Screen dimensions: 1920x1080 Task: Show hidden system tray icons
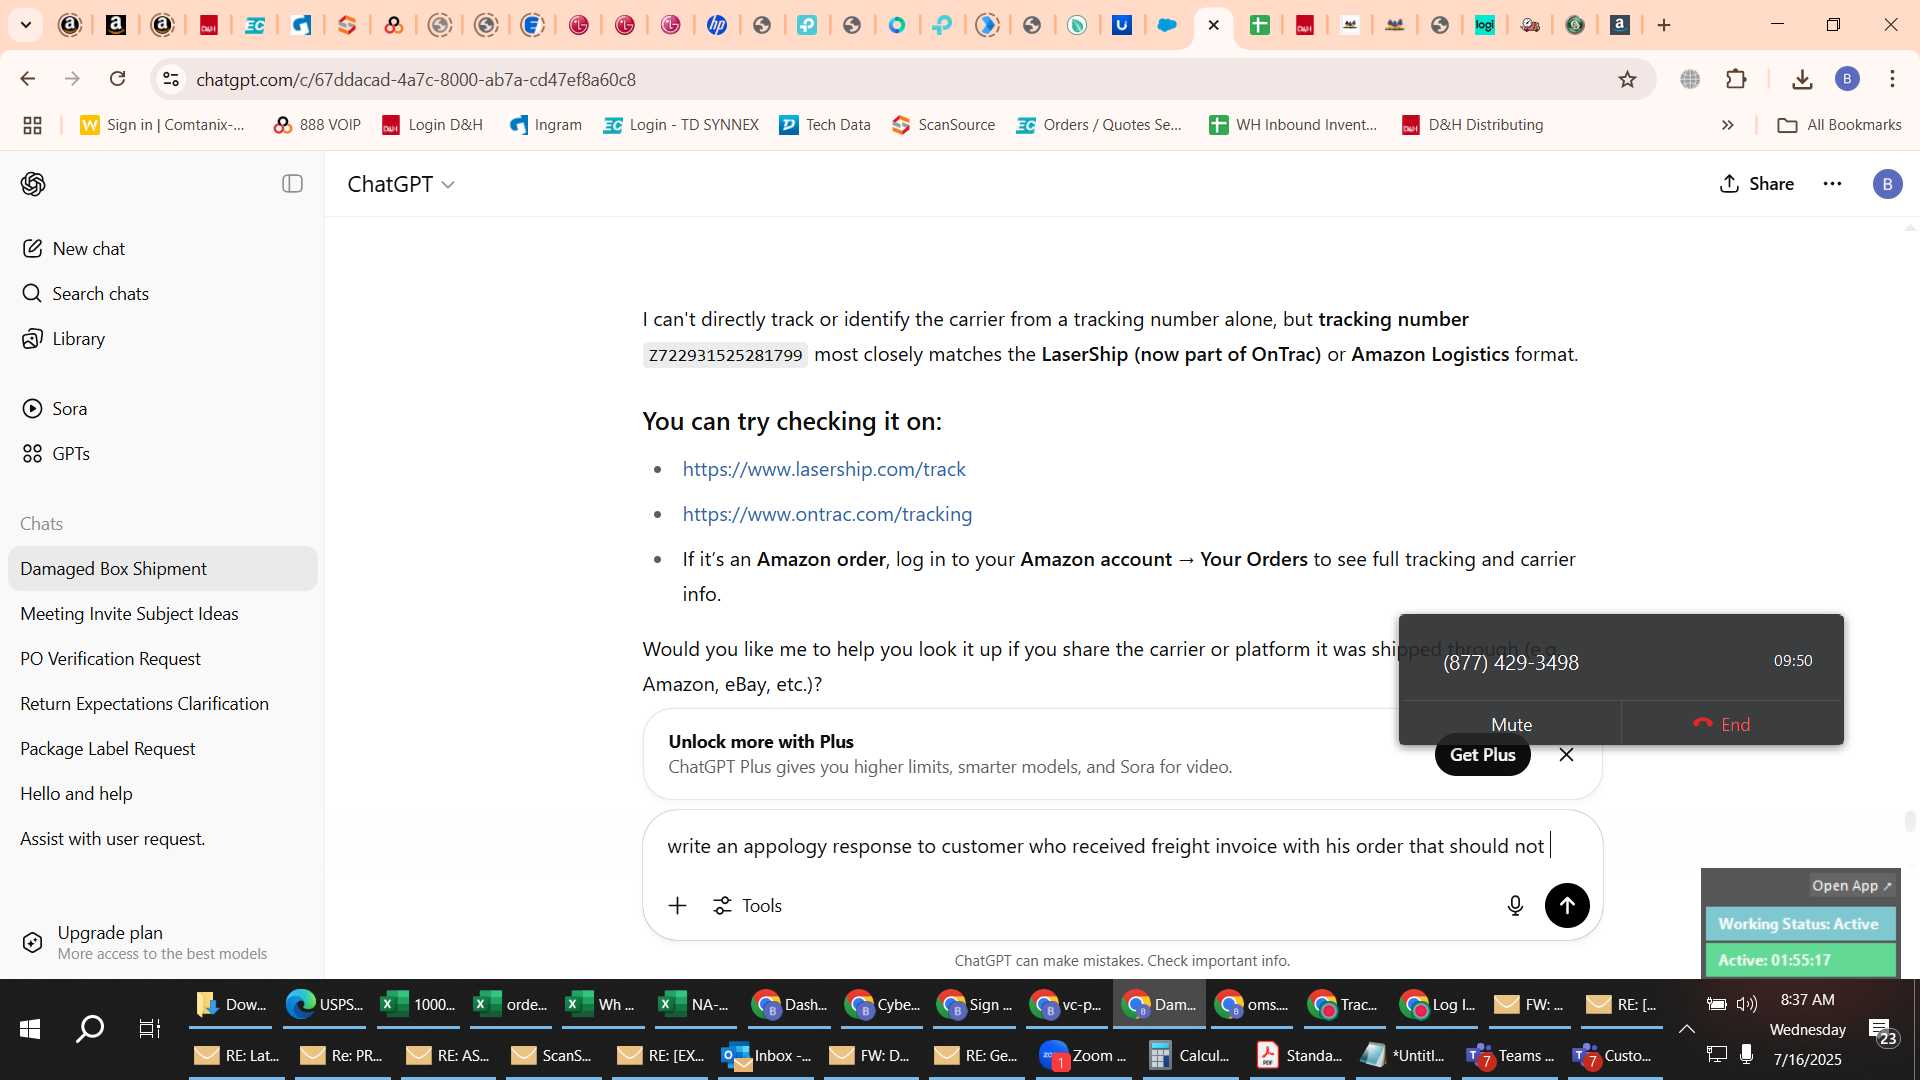pos(1686,1028)
